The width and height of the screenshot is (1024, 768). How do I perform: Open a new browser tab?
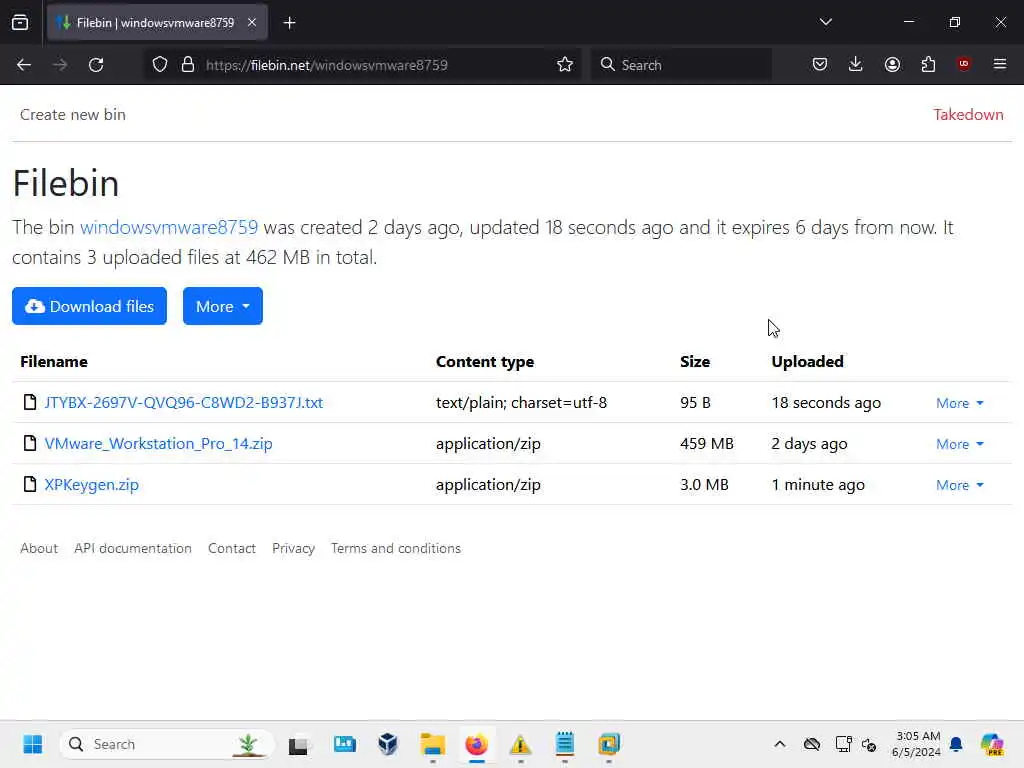coord(289,23)
